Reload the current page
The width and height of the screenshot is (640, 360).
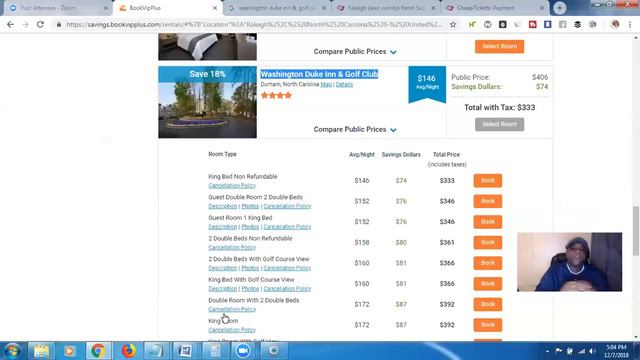(x=40, y=24)
